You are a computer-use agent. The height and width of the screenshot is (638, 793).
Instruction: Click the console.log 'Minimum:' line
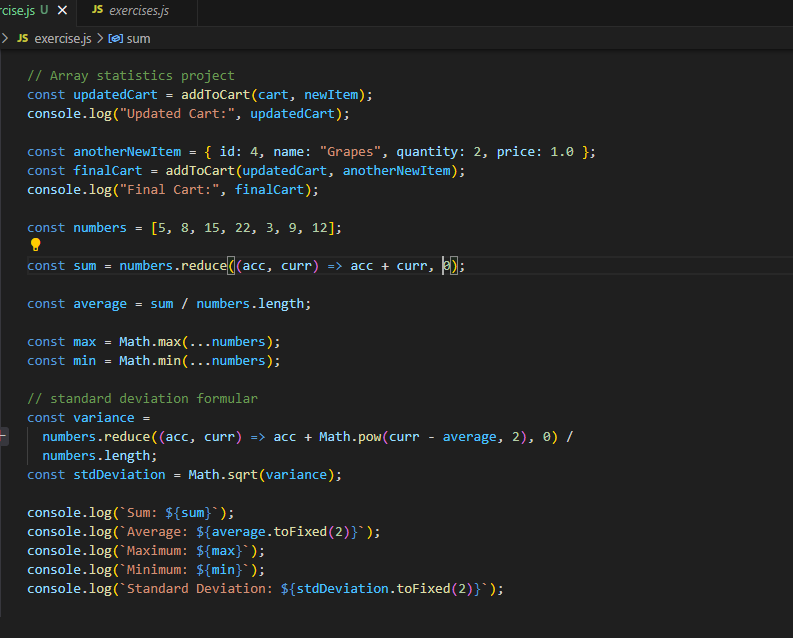[146, 570]
